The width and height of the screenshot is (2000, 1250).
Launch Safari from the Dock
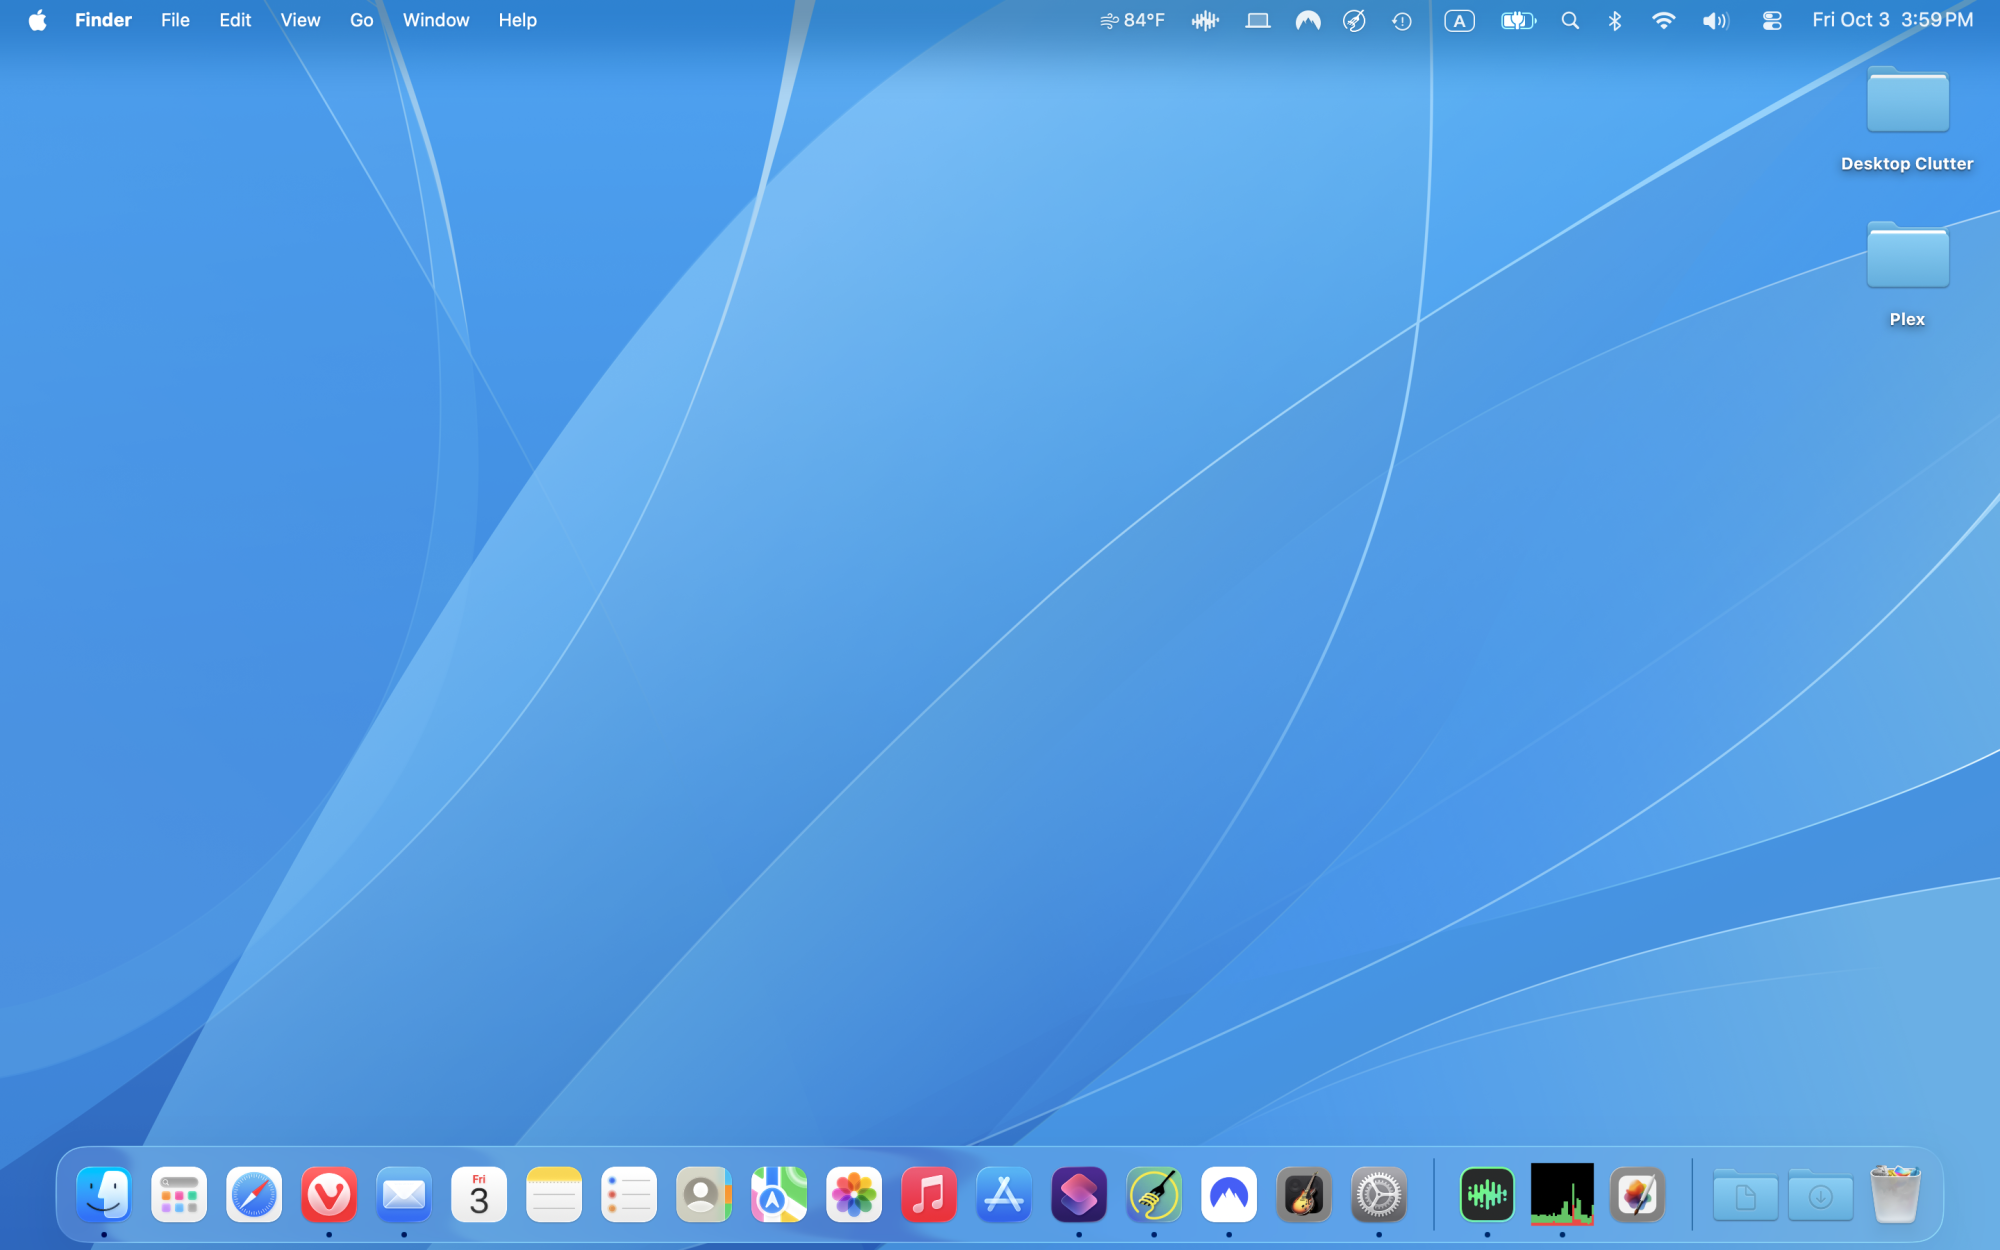(x=254, y=1194)
